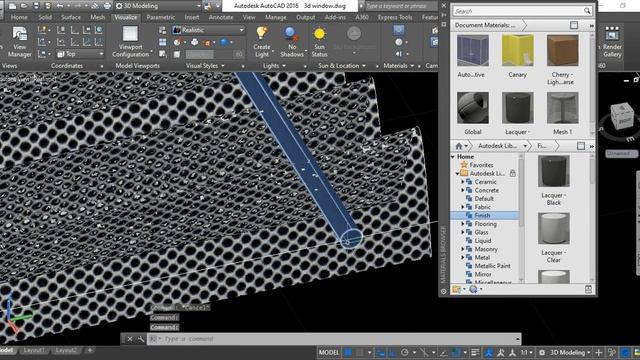The height and width of the screenshot is (360, 640).
Task: Select the Masonry library category
Action: coord(486,249)
